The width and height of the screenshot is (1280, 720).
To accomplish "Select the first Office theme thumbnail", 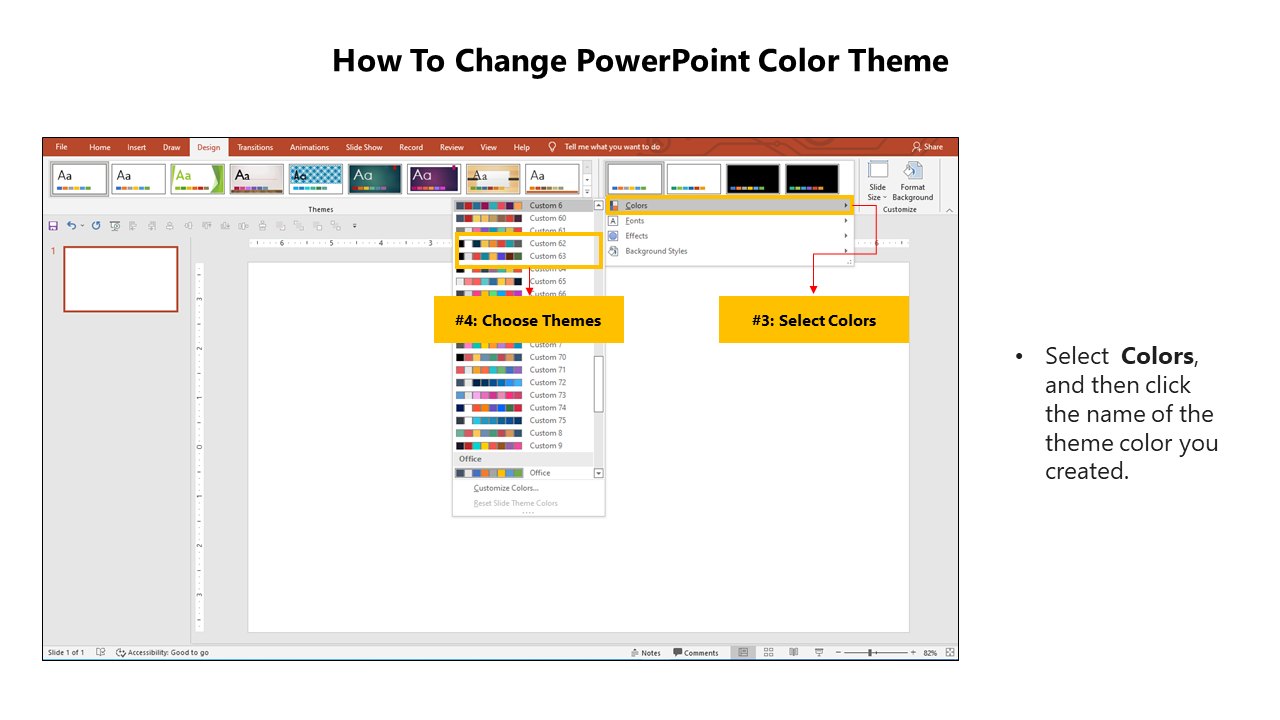I will [80, 179].
